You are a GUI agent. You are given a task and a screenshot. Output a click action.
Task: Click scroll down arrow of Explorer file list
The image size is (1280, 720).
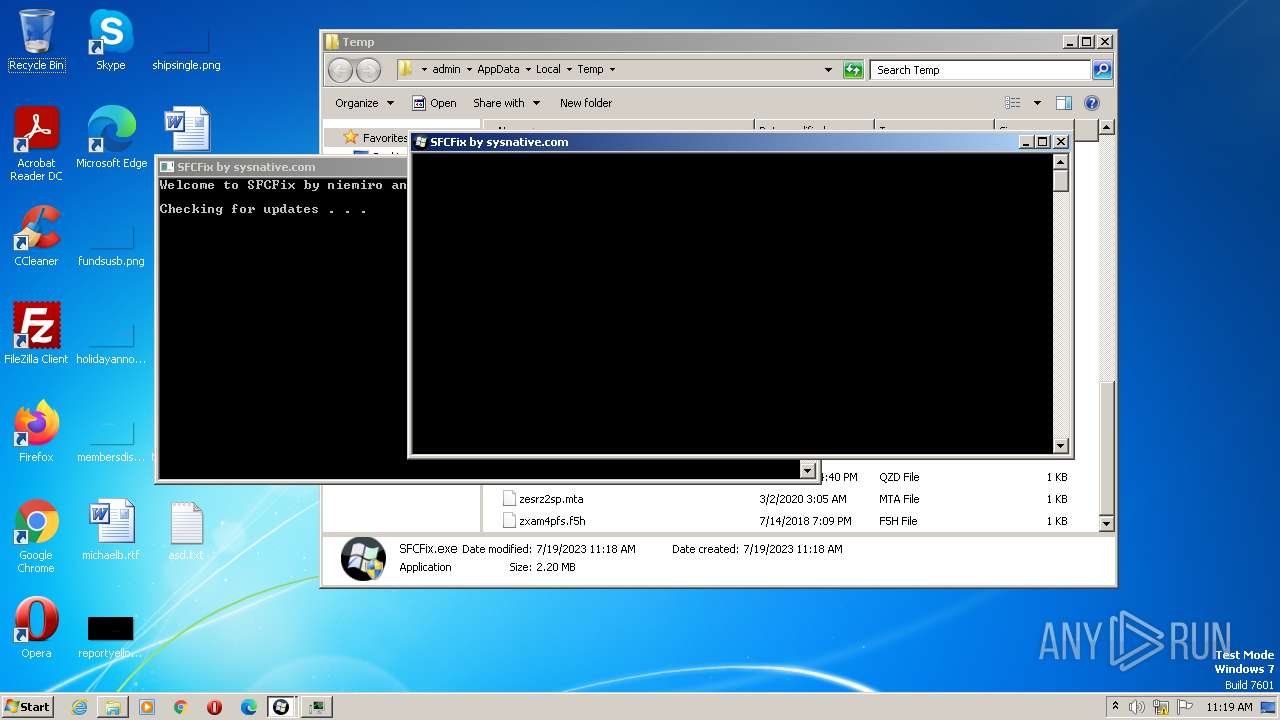(x=1106, y=523)
